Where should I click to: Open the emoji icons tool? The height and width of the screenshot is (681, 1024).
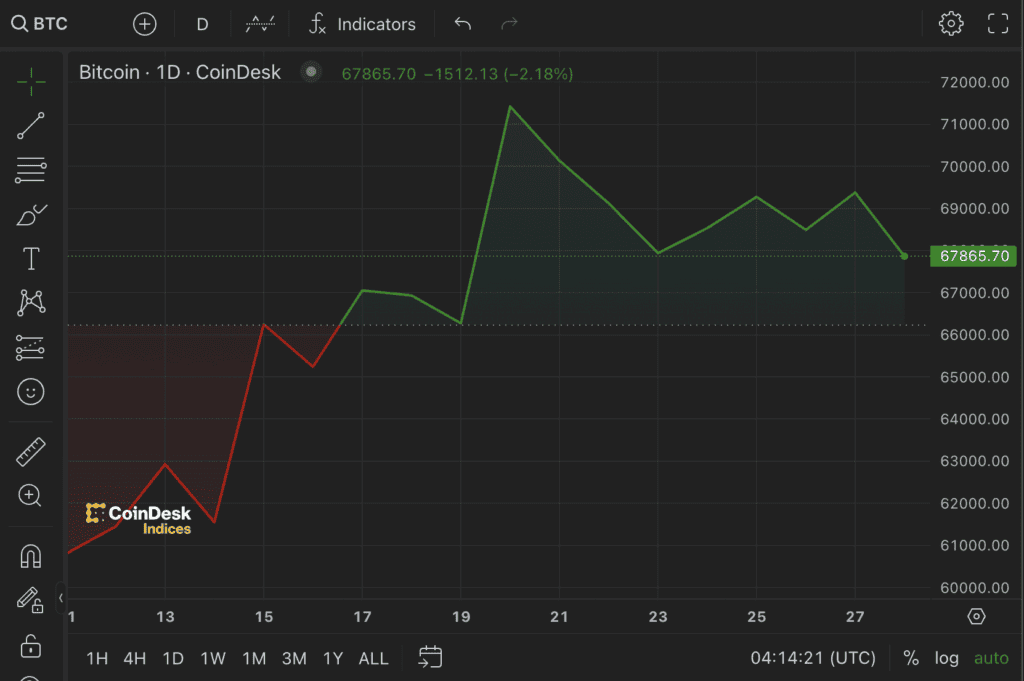click(x=31, y=392)
